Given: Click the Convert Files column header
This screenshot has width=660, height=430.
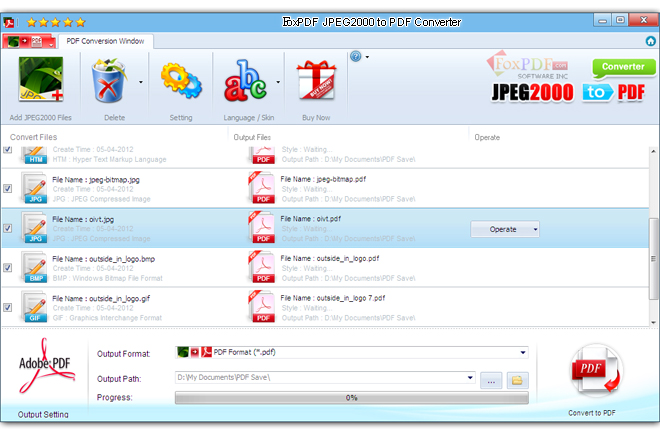Looking at the screenshot, I should coord(33,137).
